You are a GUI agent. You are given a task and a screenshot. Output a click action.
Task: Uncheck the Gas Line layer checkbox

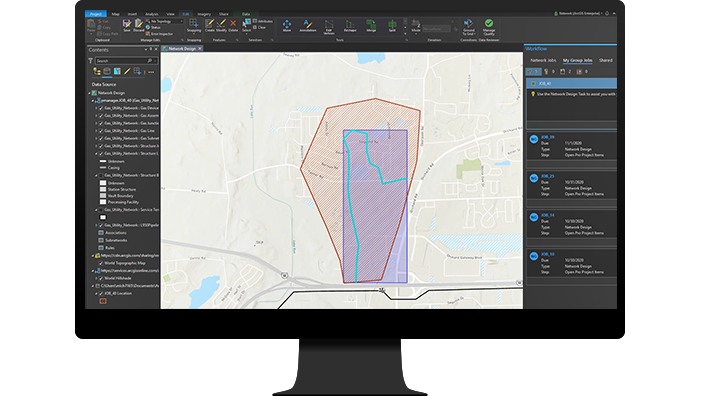tap(101, 131)
